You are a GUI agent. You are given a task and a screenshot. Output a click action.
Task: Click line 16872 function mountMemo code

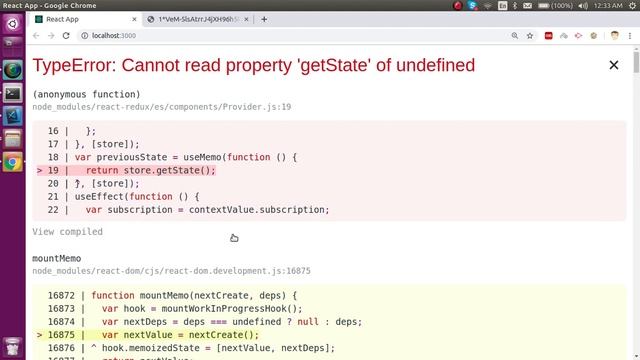coord(194,296)
